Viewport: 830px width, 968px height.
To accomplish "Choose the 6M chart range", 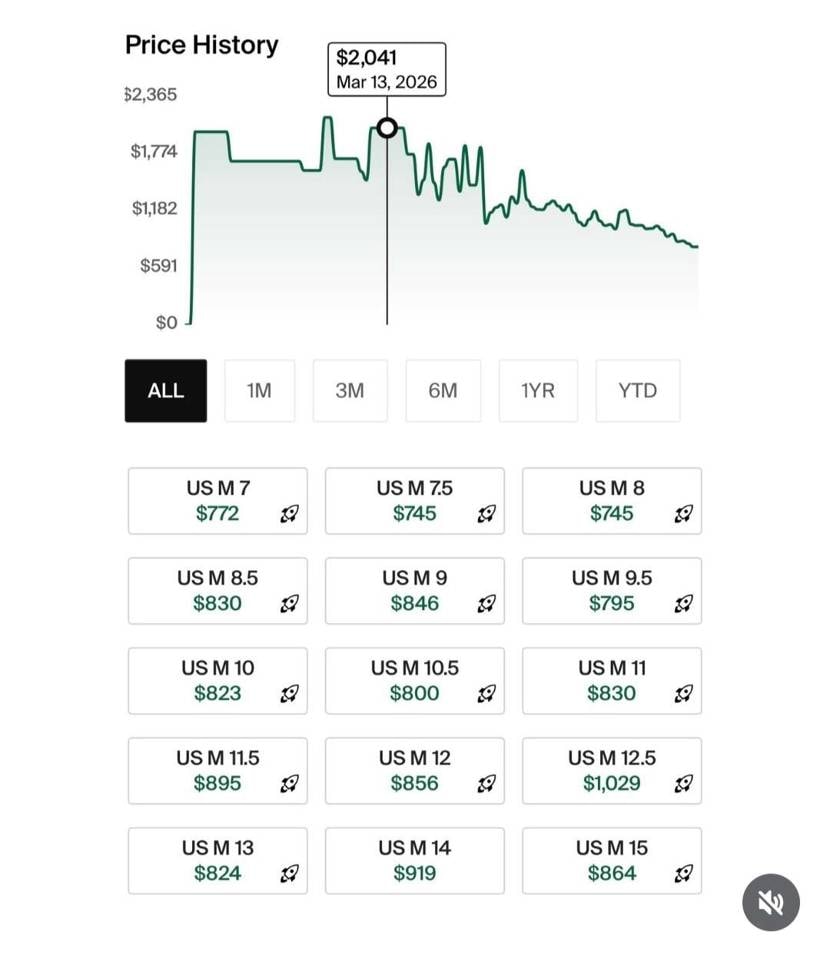I will [443, 391].
